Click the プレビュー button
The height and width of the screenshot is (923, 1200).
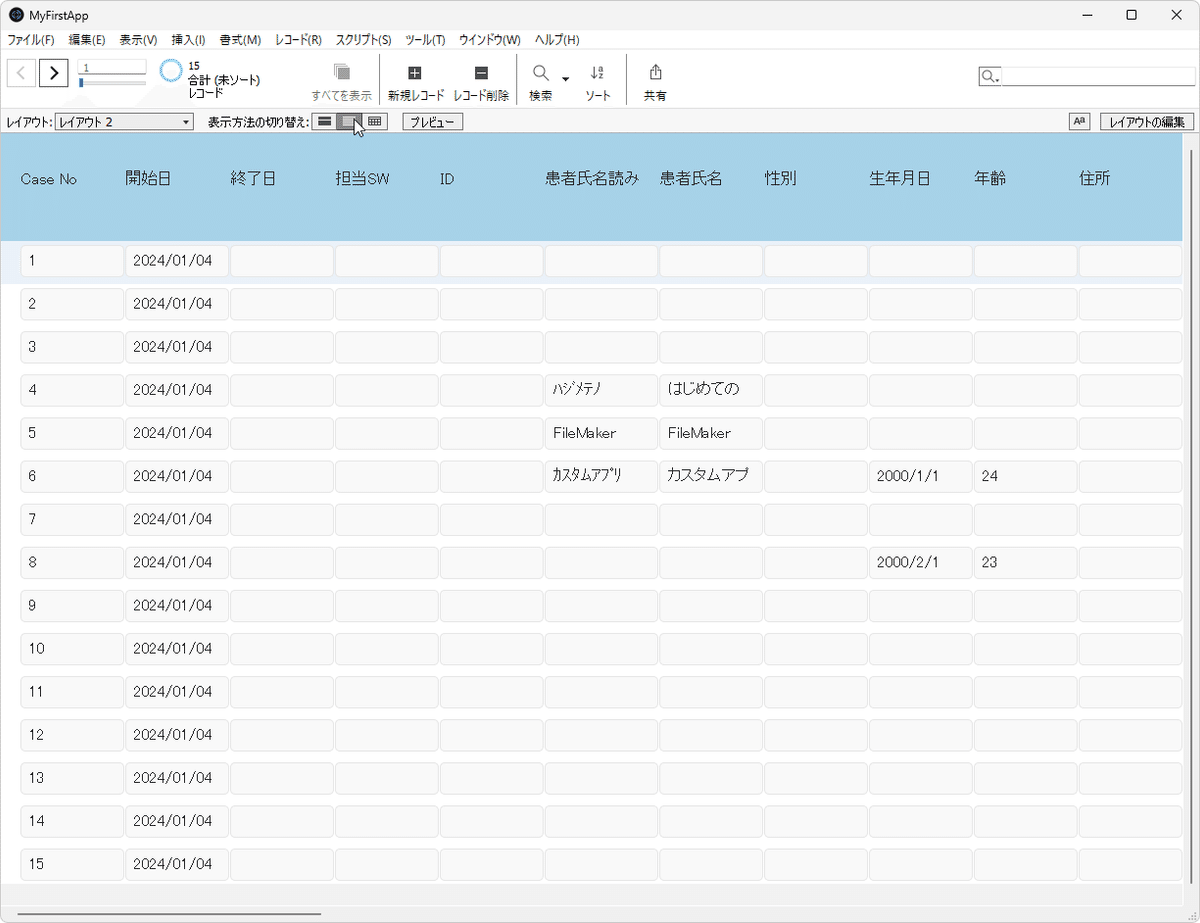point(433,122)
